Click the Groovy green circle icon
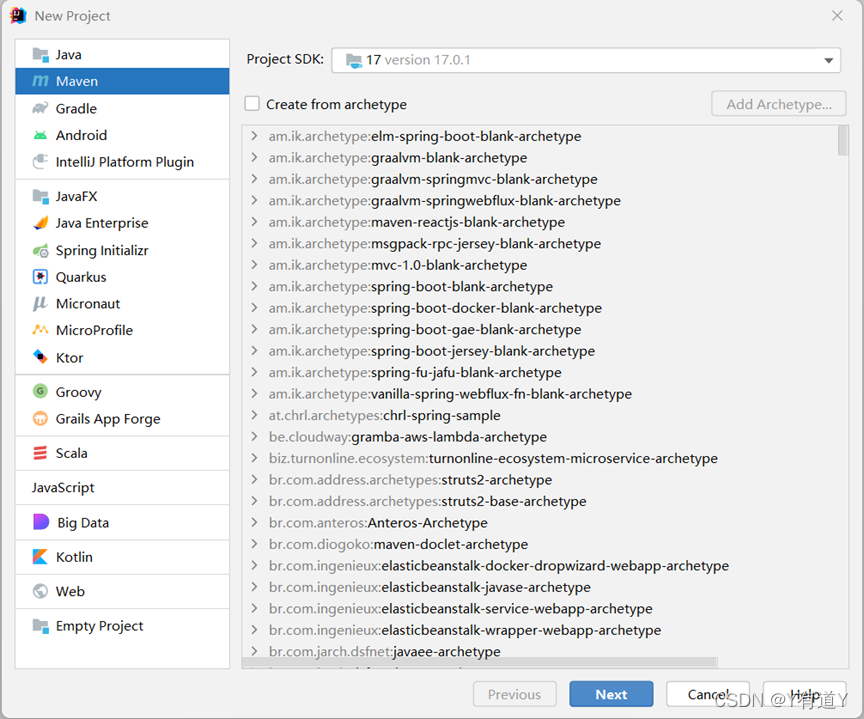The image size is (864, 719). tap(40, 391)
